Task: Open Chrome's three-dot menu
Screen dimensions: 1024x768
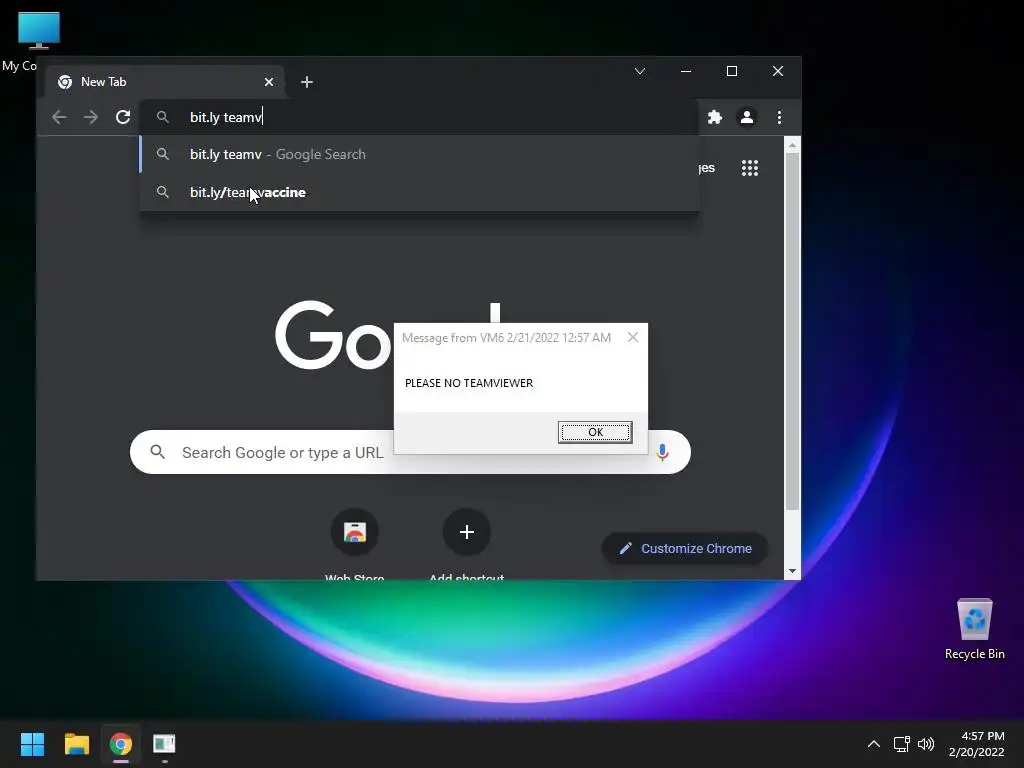Action: coord(779,118)
